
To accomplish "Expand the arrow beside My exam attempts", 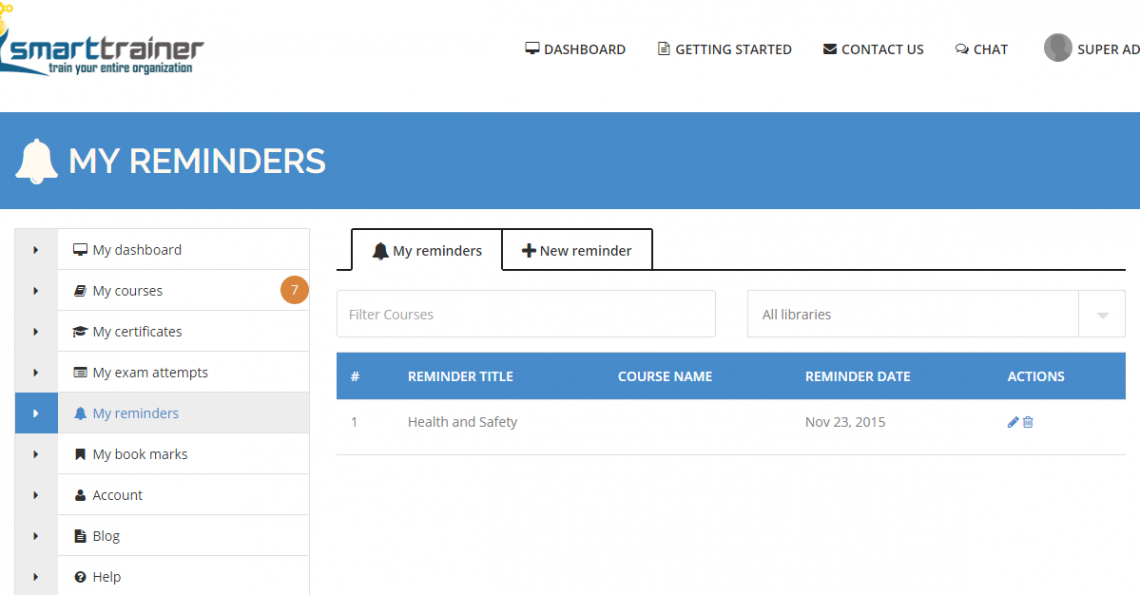I will (x=36, y=373).
